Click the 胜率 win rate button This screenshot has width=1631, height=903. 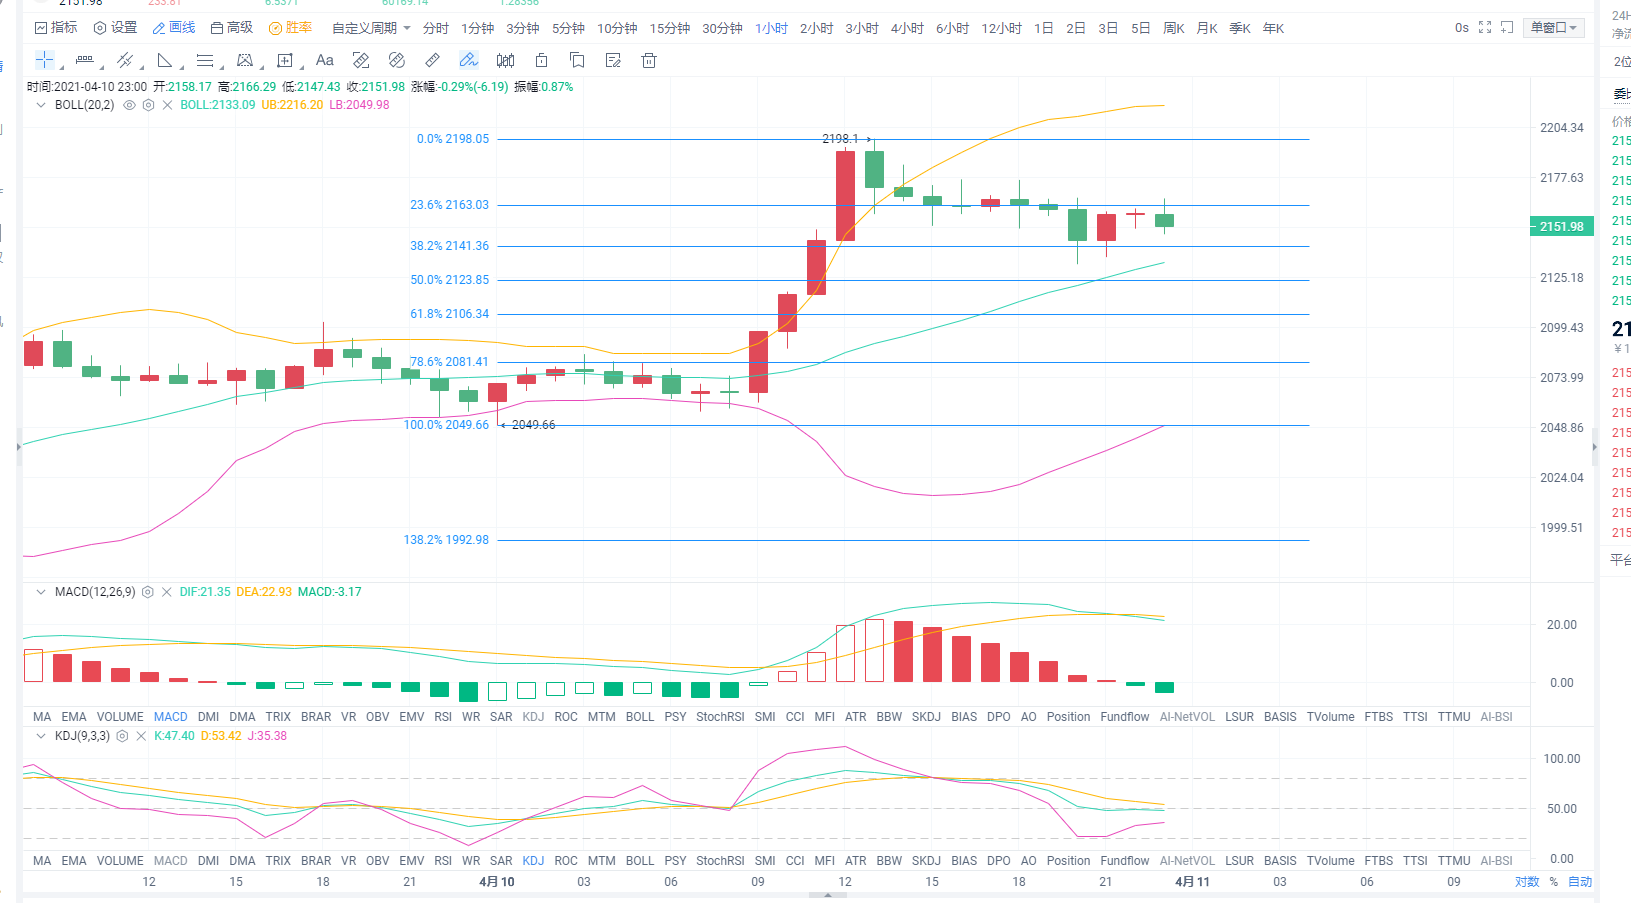(x=290, y=28)
